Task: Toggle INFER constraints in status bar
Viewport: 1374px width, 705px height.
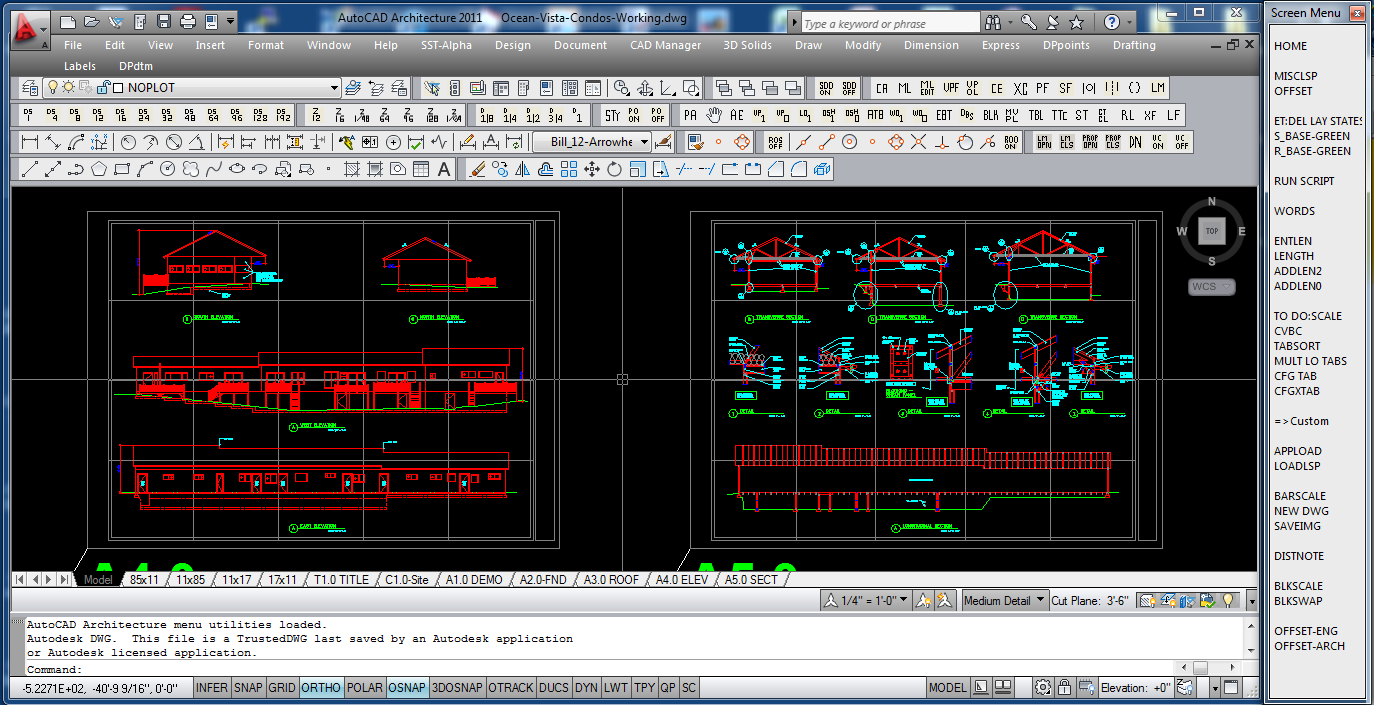Action: pyautogui.click(x=212, y=688)
